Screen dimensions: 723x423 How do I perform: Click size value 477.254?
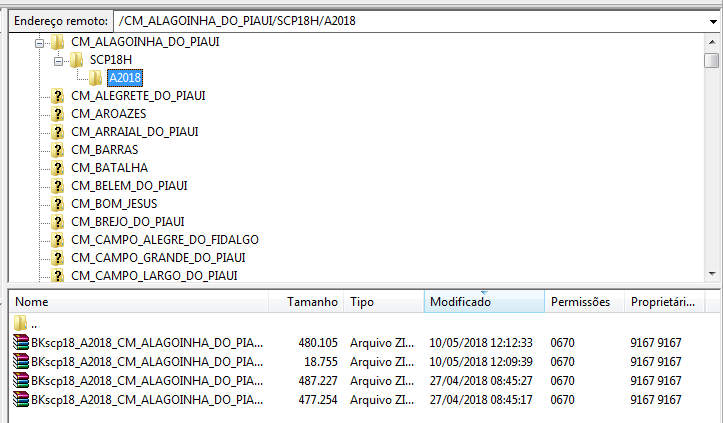point(318,399)
